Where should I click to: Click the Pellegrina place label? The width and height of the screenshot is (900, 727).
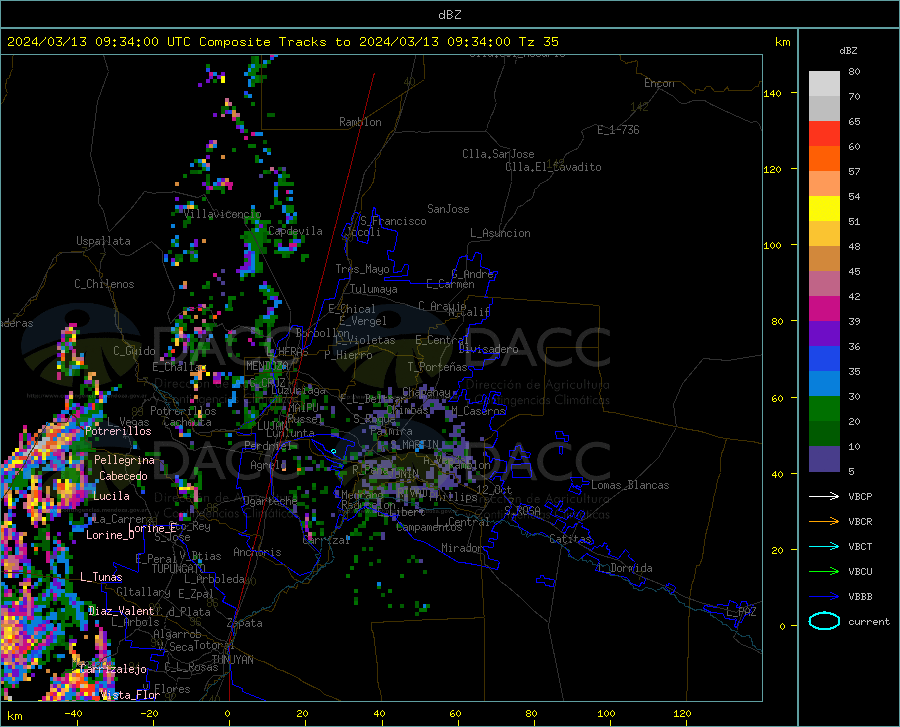coord(124,460)
